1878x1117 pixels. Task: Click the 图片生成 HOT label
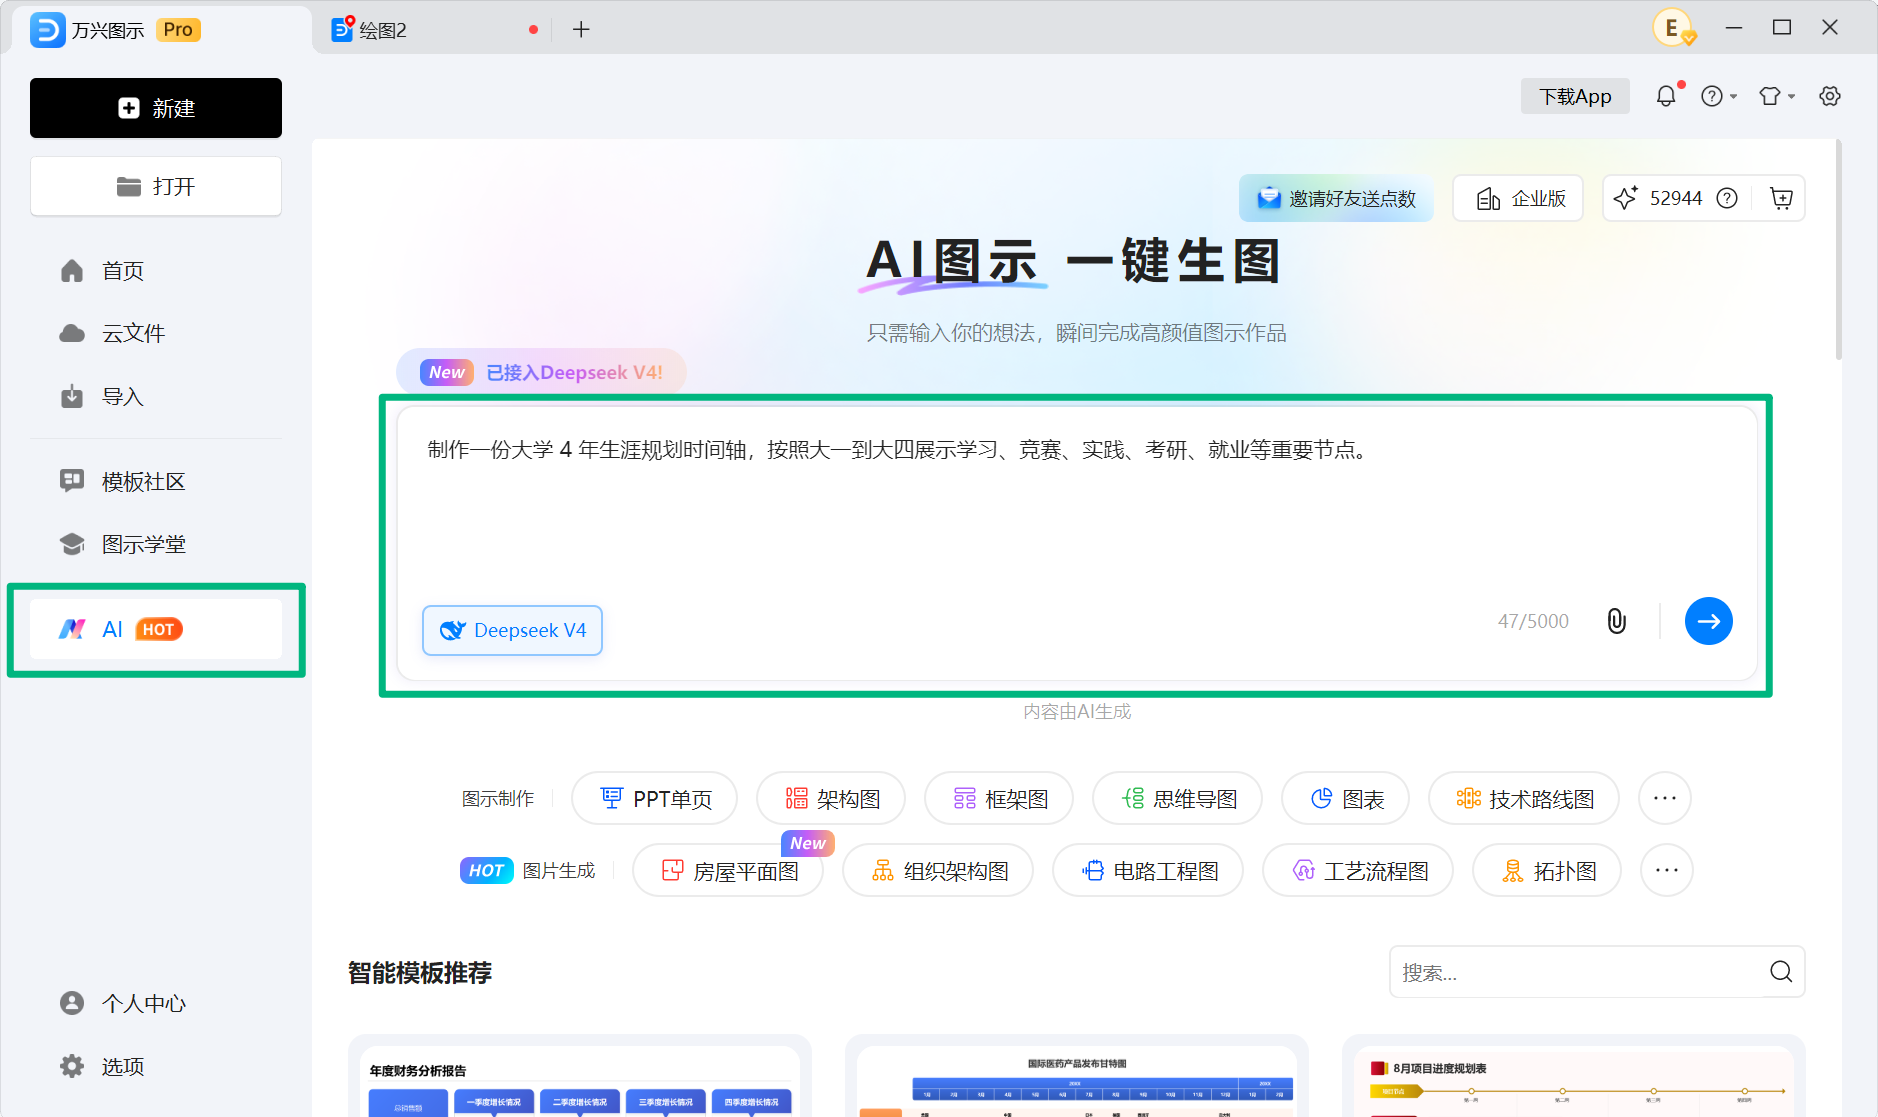[528, 870]
